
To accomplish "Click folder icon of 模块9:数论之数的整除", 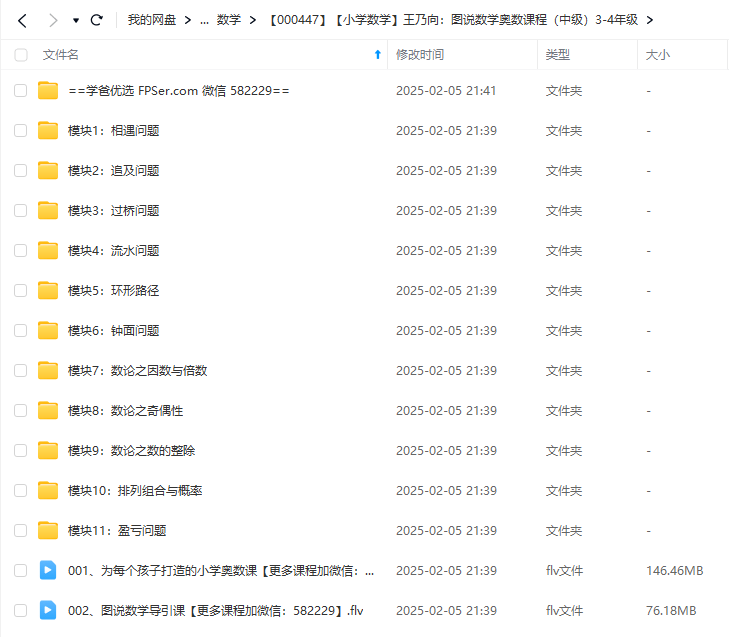I will coord(48,450).
